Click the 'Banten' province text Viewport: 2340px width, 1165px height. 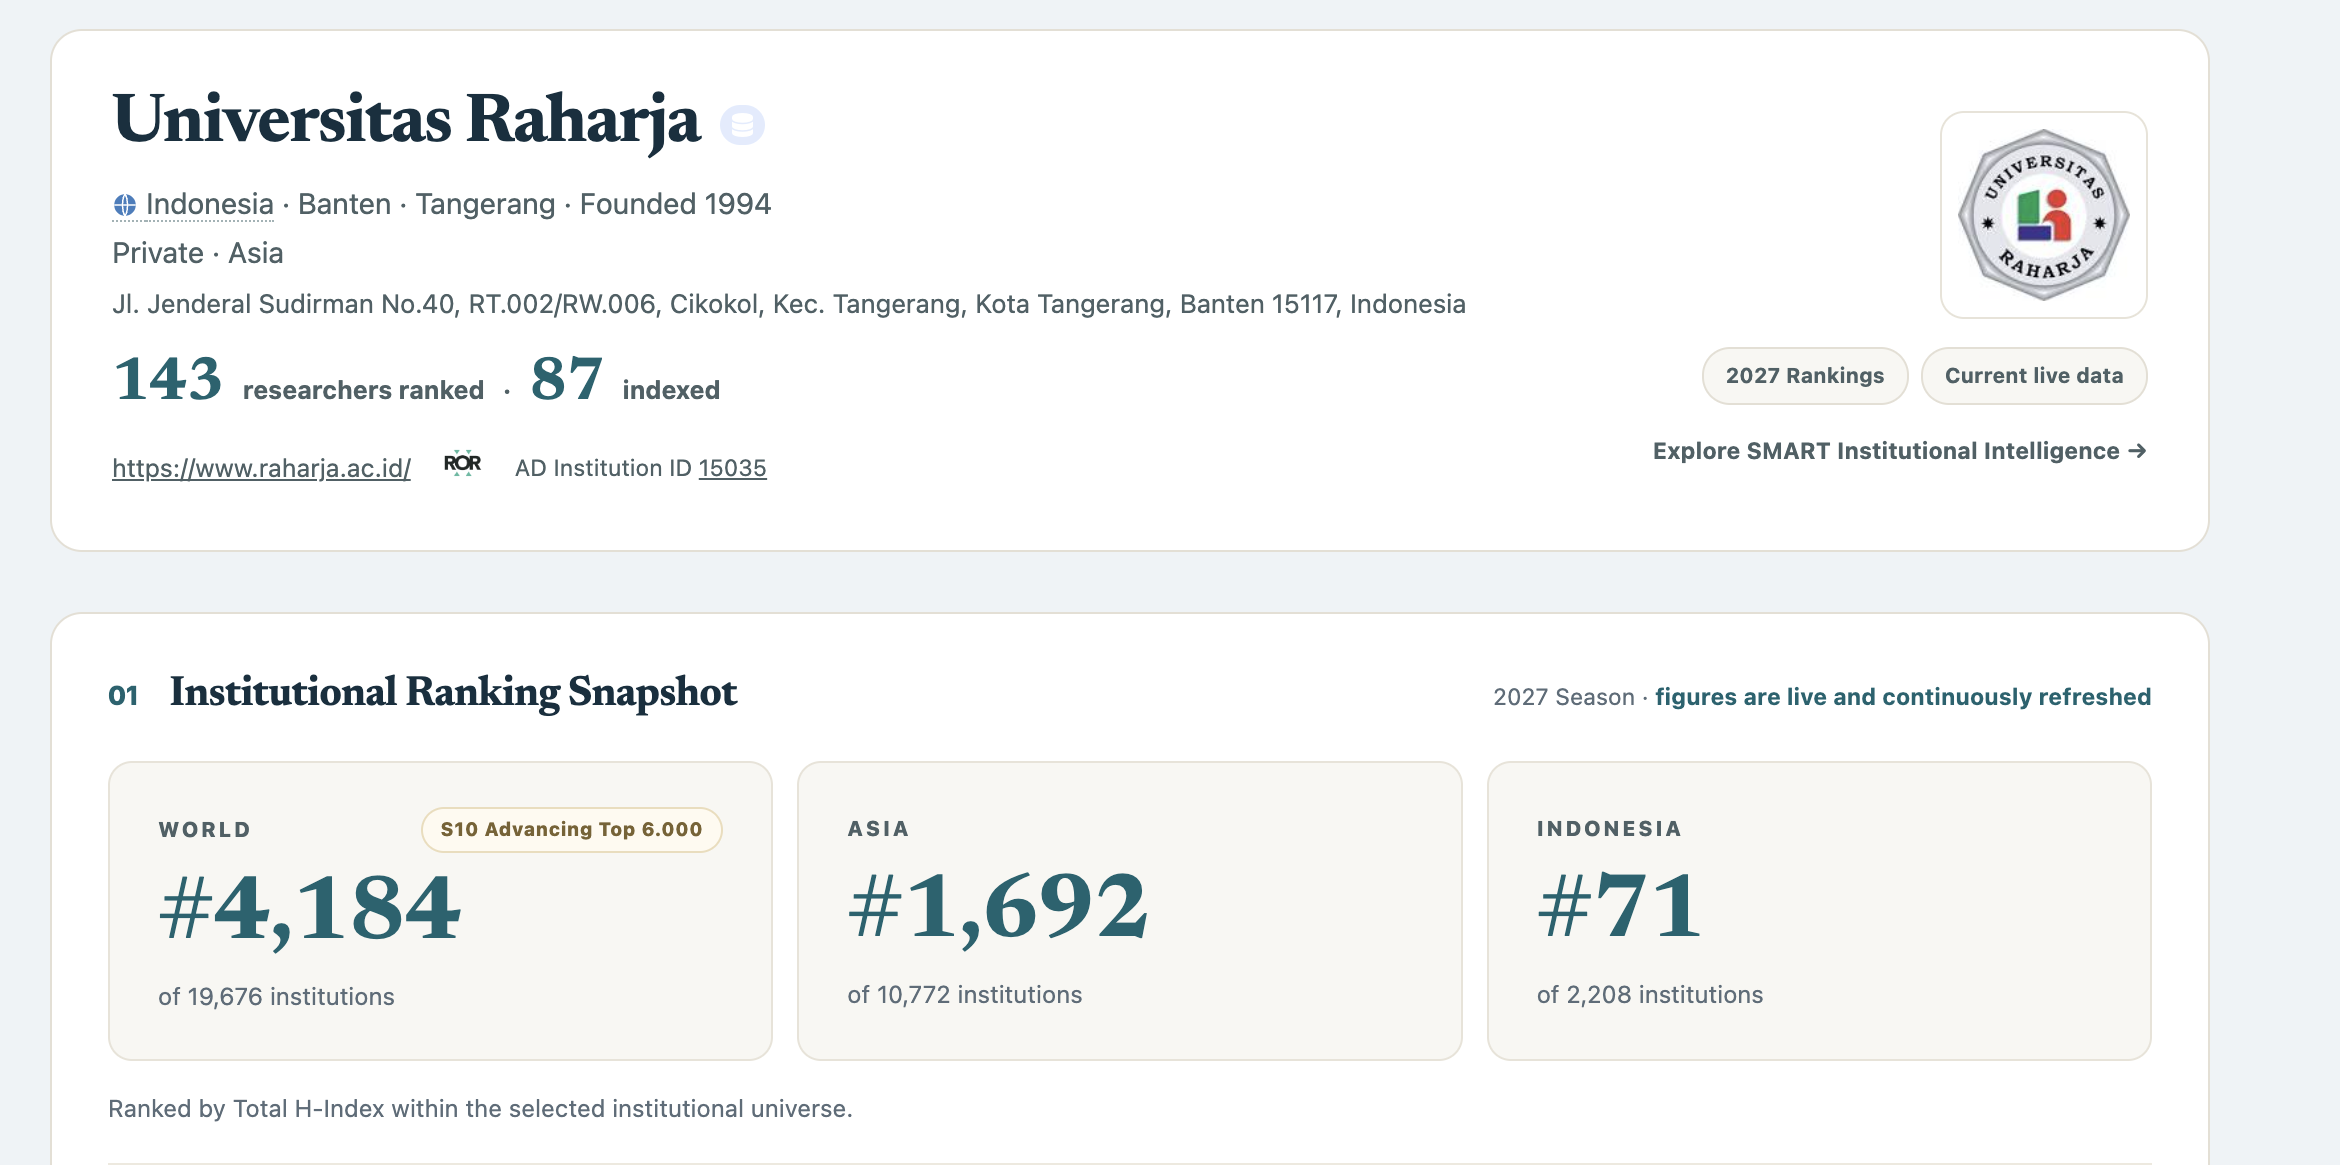[344, 204]
